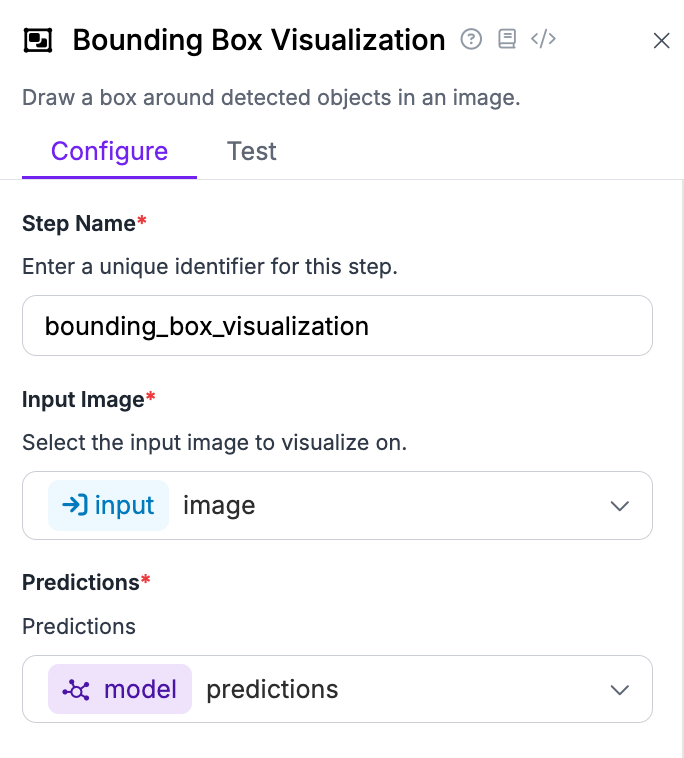This screenshot has height=758, width=684.
Task: Click the node icon in the model badge
Action: click(76, 689)
